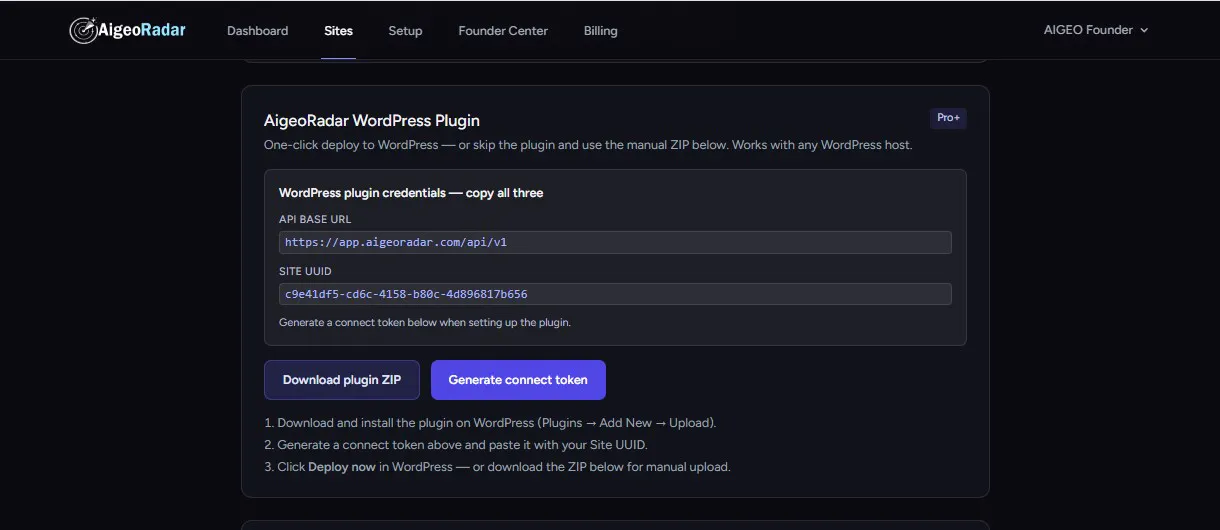The width and height of the screenshot is (1220, 530).
Task: Expand the AIGEO Founder account dropdown
Action: point(1096,30)
